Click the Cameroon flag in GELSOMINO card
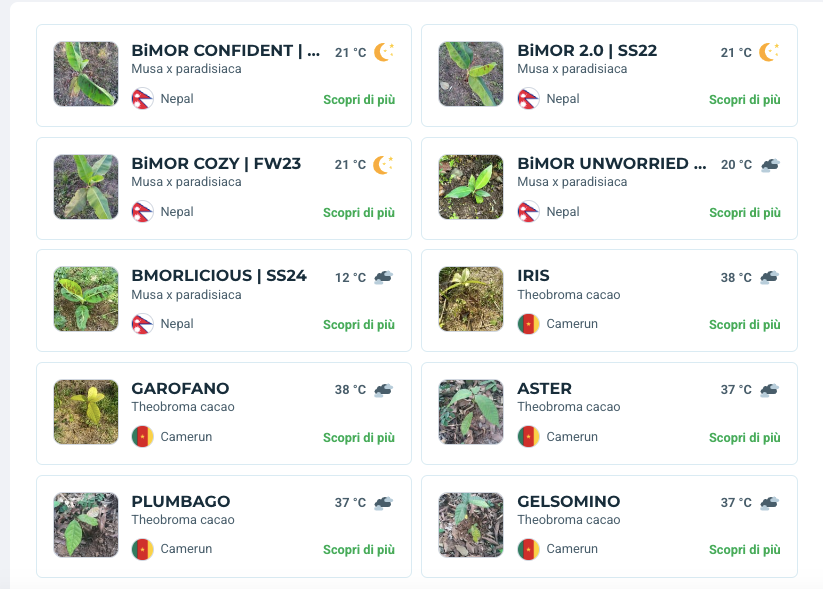 tap(529, 549)
